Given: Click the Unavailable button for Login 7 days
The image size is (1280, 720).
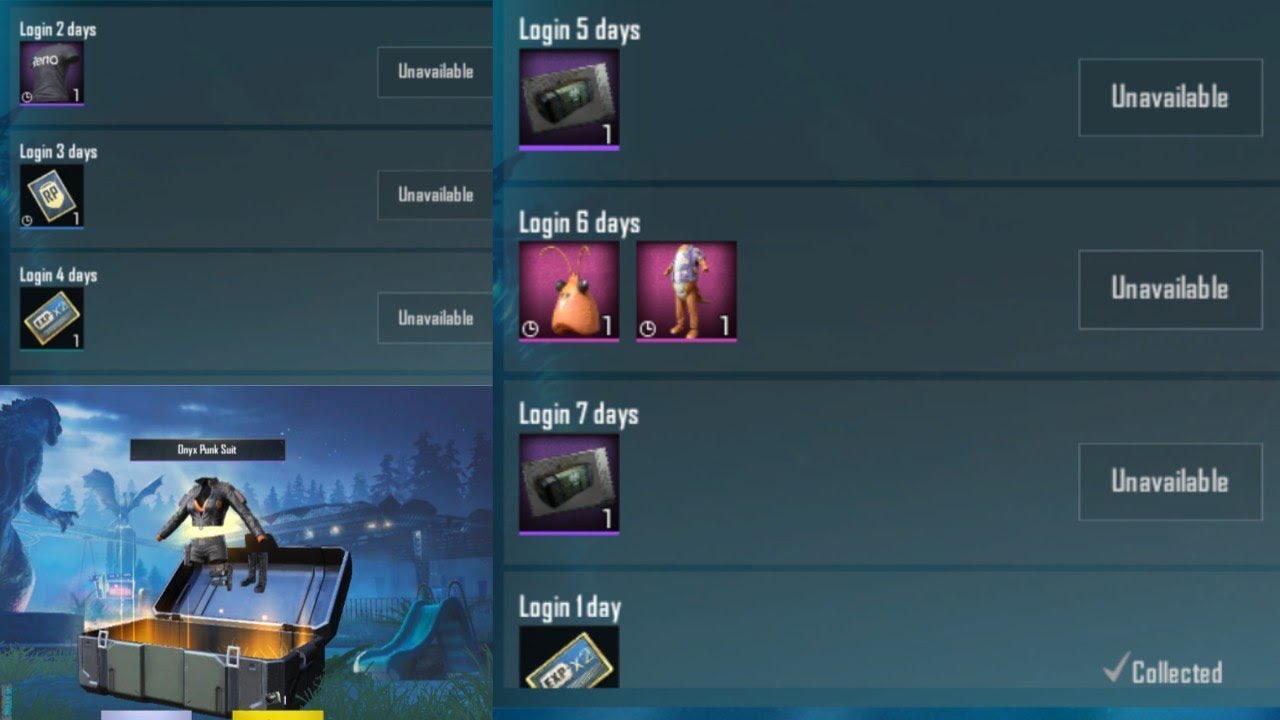Looking at the screenshot, I should coord(1170,481).
